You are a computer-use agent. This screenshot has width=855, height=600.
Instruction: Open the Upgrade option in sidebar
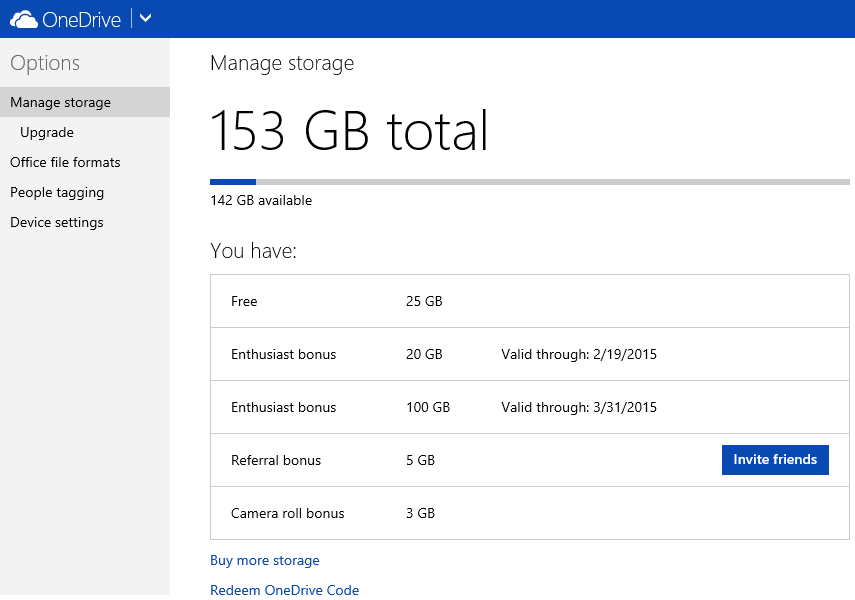tap(47, 132)
